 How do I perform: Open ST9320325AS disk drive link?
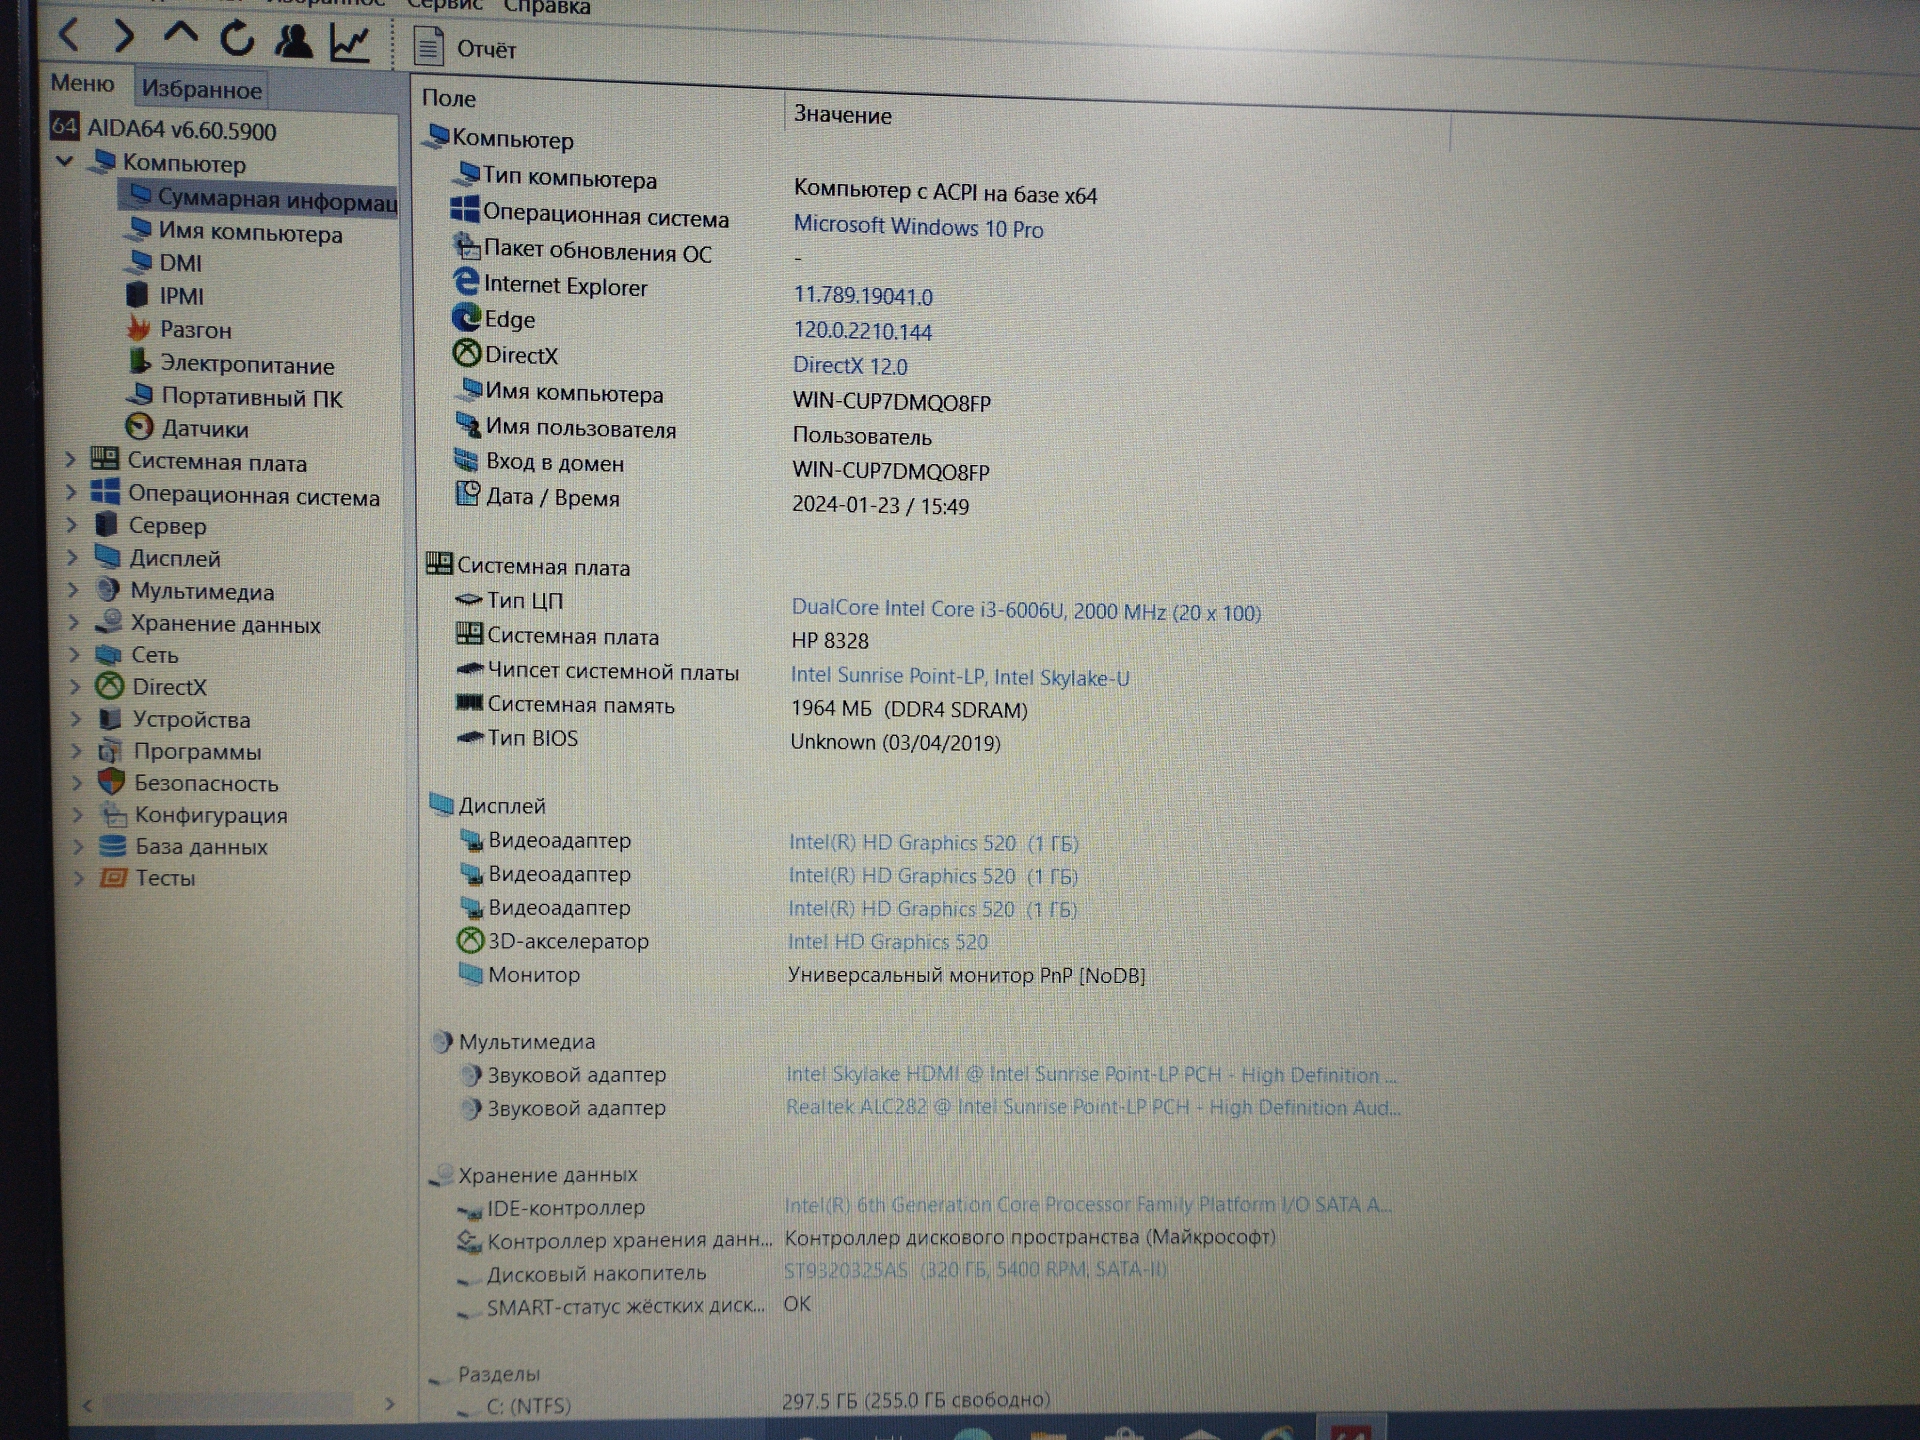(975, 1270)
